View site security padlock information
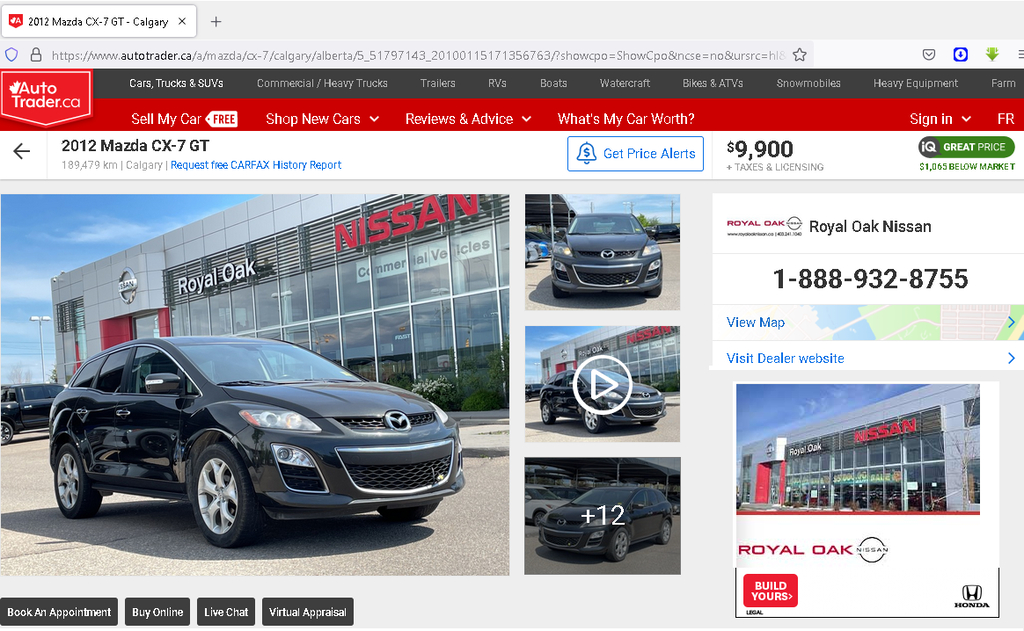This screenshot has height=631, width=1024. 36,55
